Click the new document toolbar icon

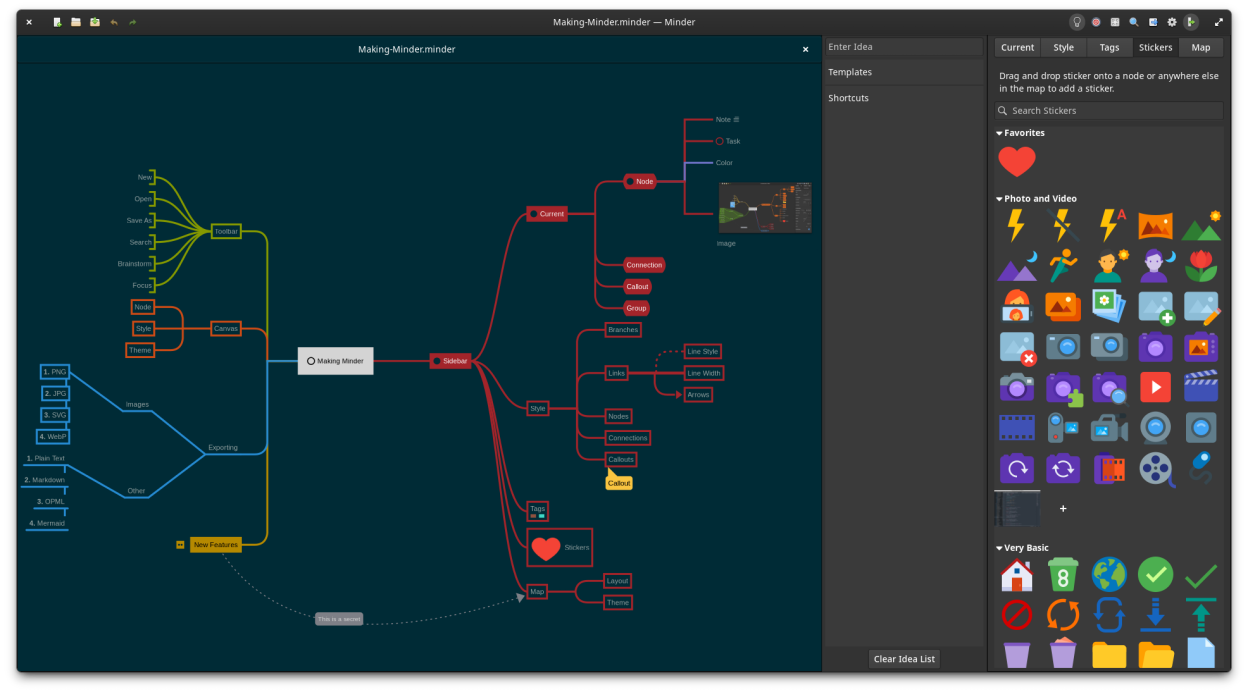[x=57, y=22]
